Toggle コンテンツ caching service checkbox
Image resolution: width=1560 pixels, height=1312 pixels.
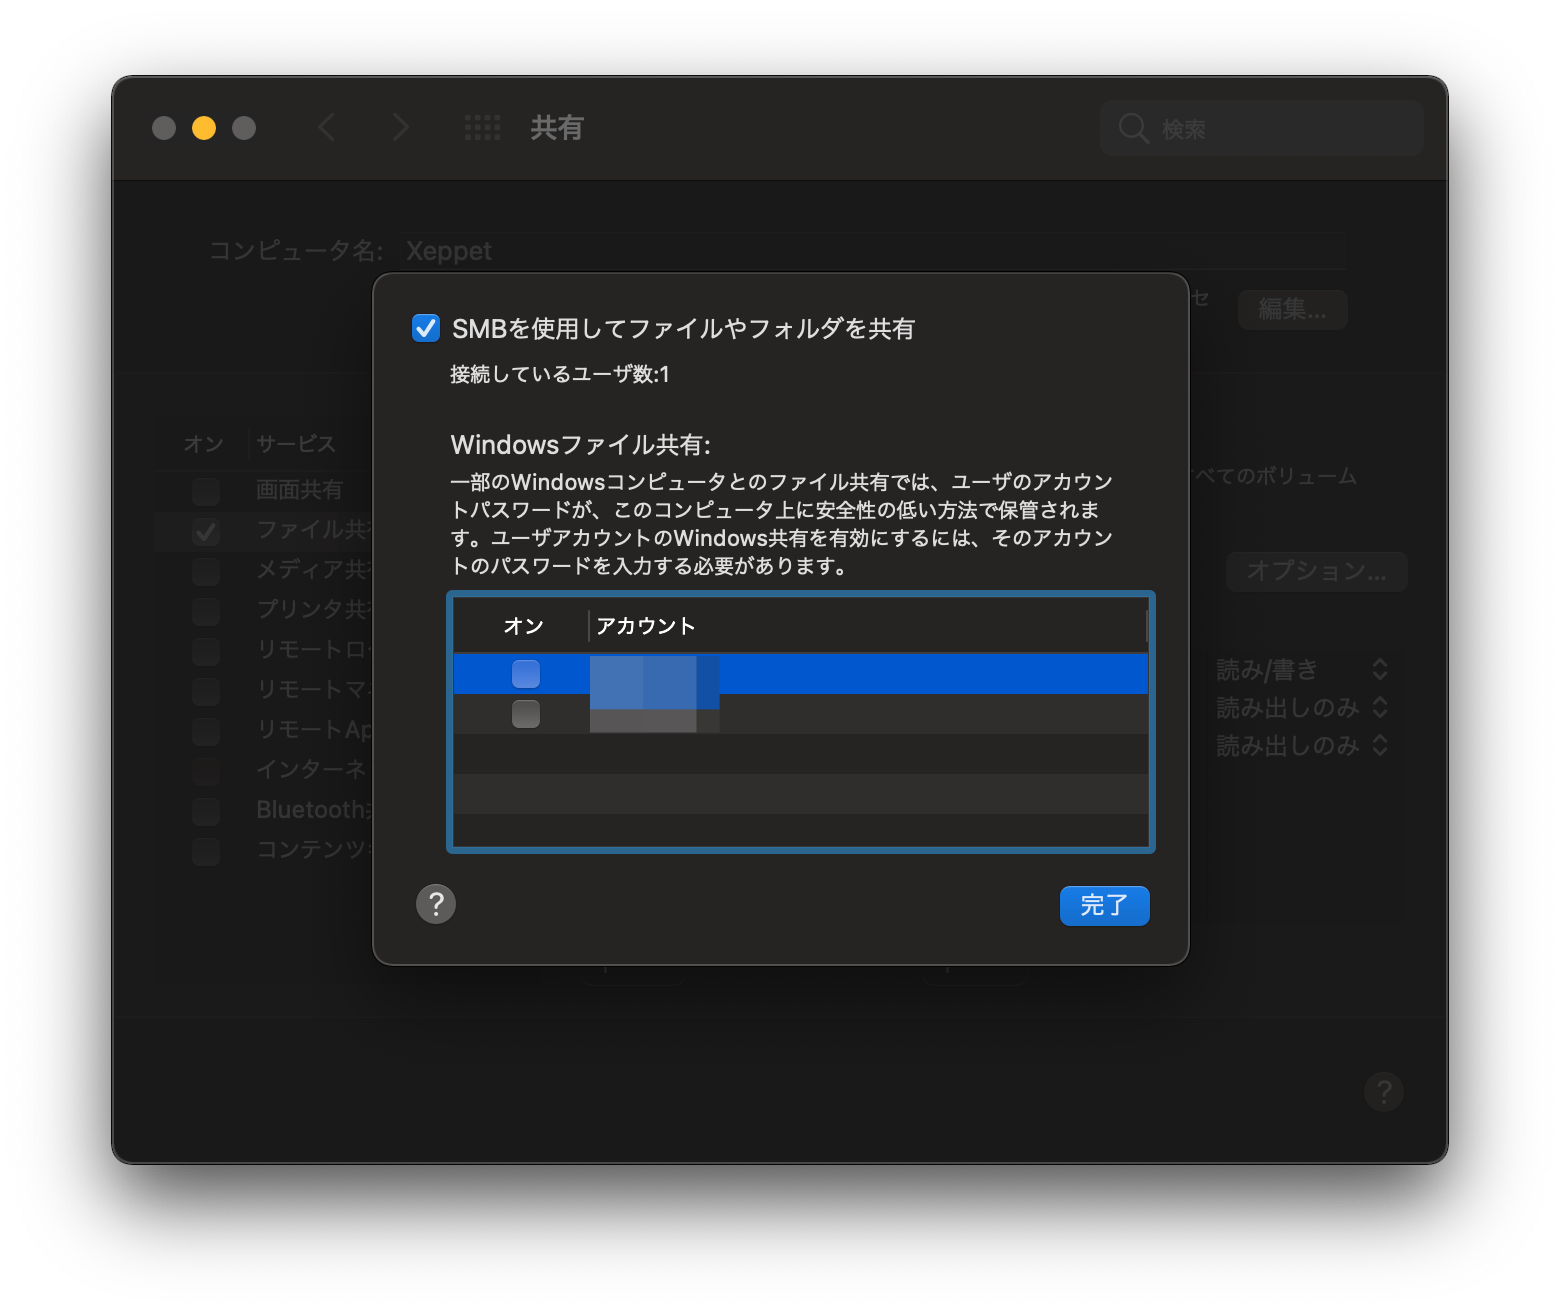click(206, 851)
